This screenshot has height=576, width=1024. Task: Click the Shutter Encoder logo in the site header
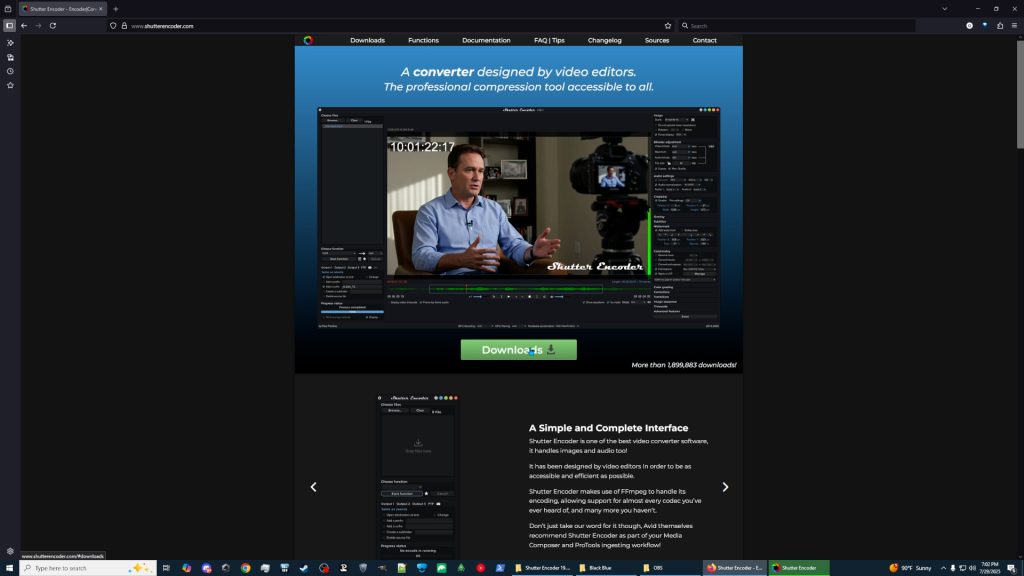(308, 40)
